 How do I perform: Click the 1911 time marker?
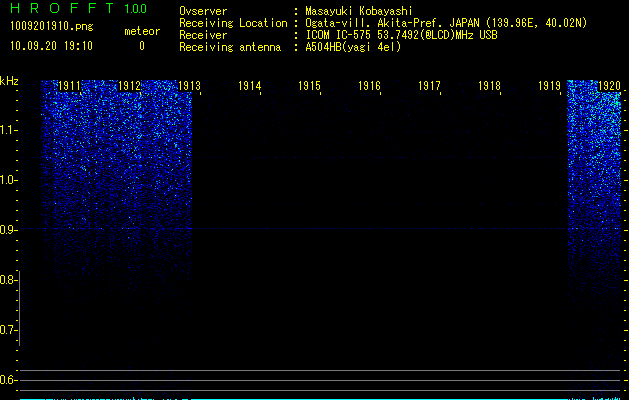click(x=69, y=86)
